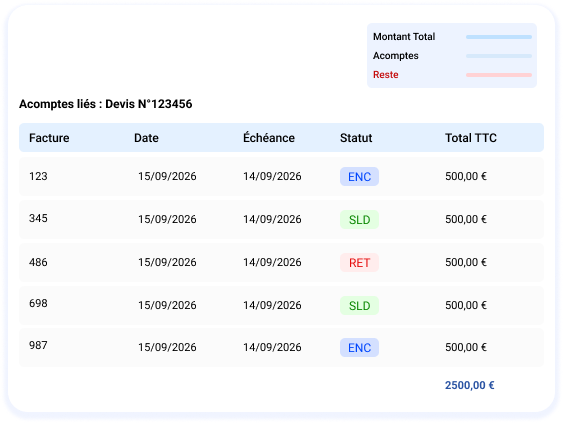Click the ENC badge for invoice 987
Image resolution: width=563 pixels, height=423 pixels.
click(359, 348)
